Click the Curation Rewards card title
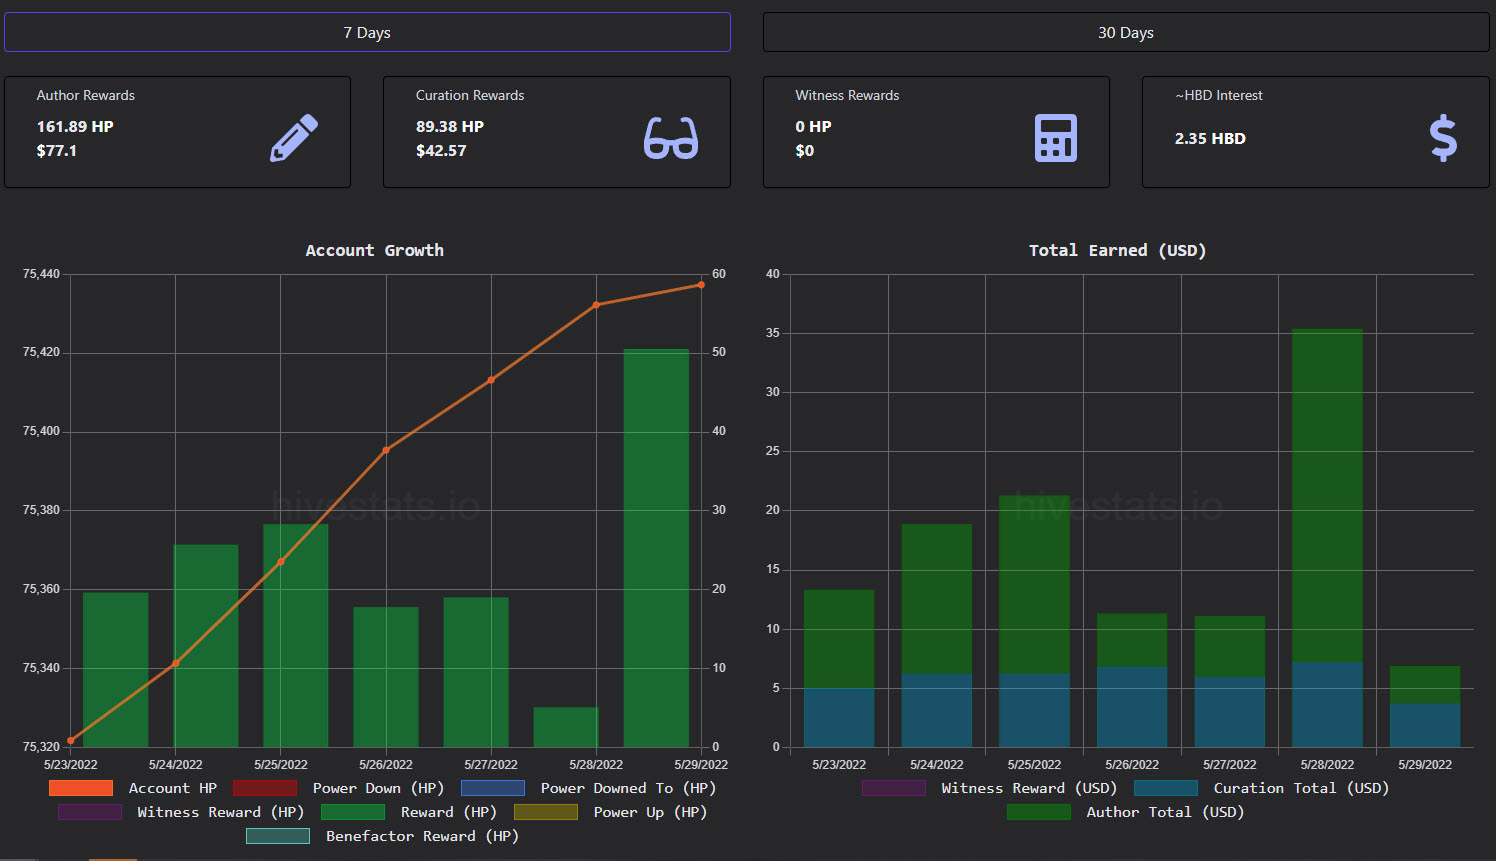 470,95
